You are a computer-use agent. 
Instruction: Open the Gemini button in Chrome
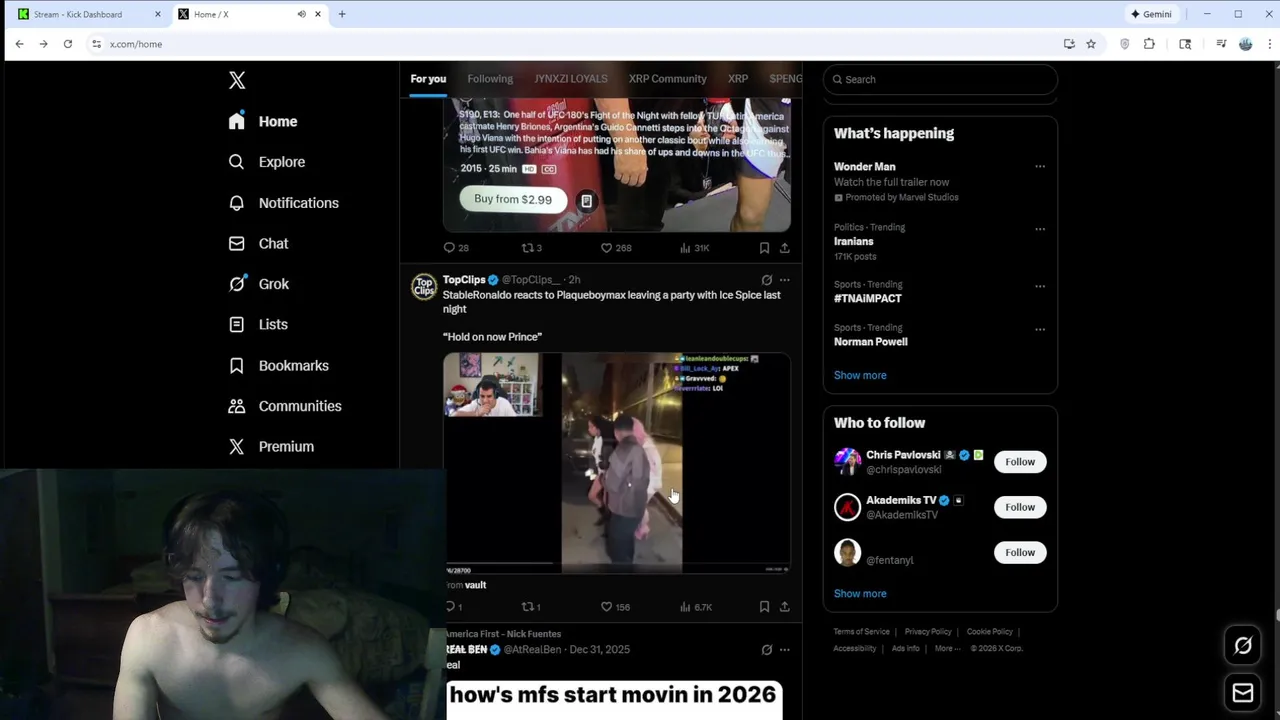tap(1151, 14)
